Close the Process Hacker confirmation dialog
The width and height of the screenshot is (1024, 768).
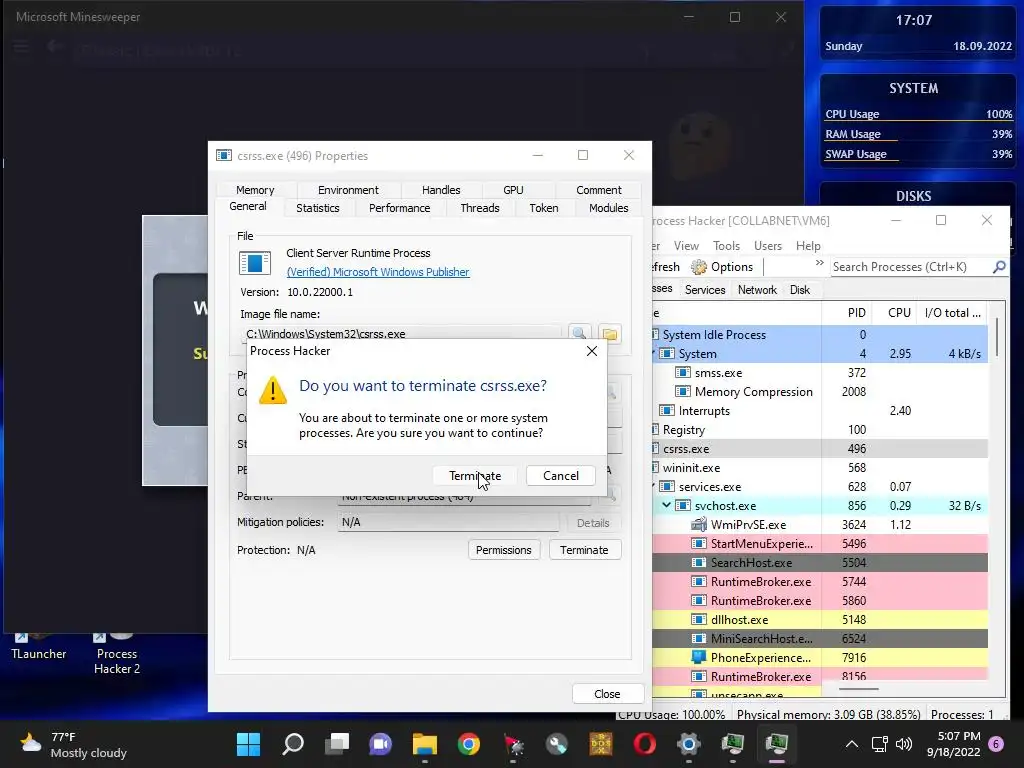pyautogui.click(x=592, y=351)
